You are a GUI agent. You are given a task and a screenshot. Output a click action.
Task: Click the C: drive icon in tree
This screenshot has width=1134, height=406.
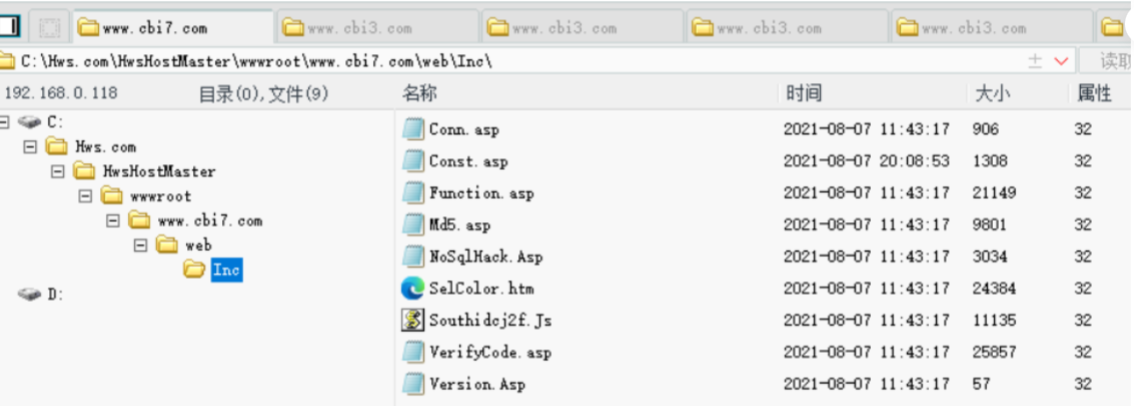[29, 122]
